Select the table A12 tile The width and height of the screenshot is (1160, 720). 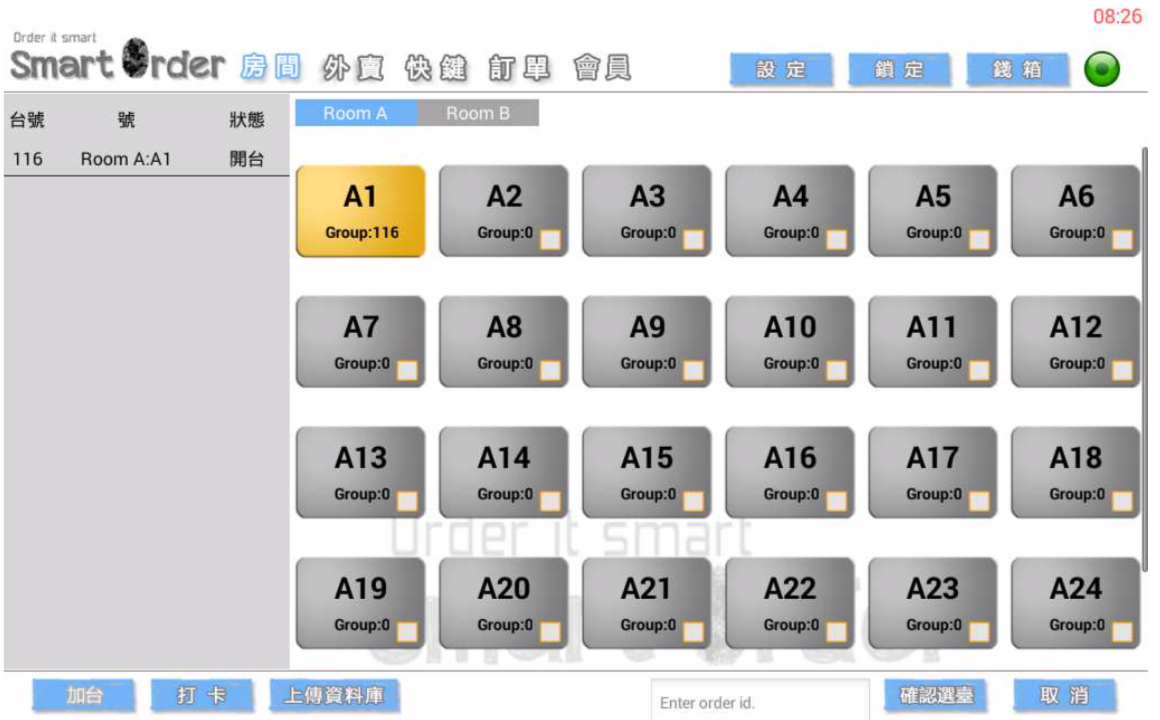coord(1076,342)
